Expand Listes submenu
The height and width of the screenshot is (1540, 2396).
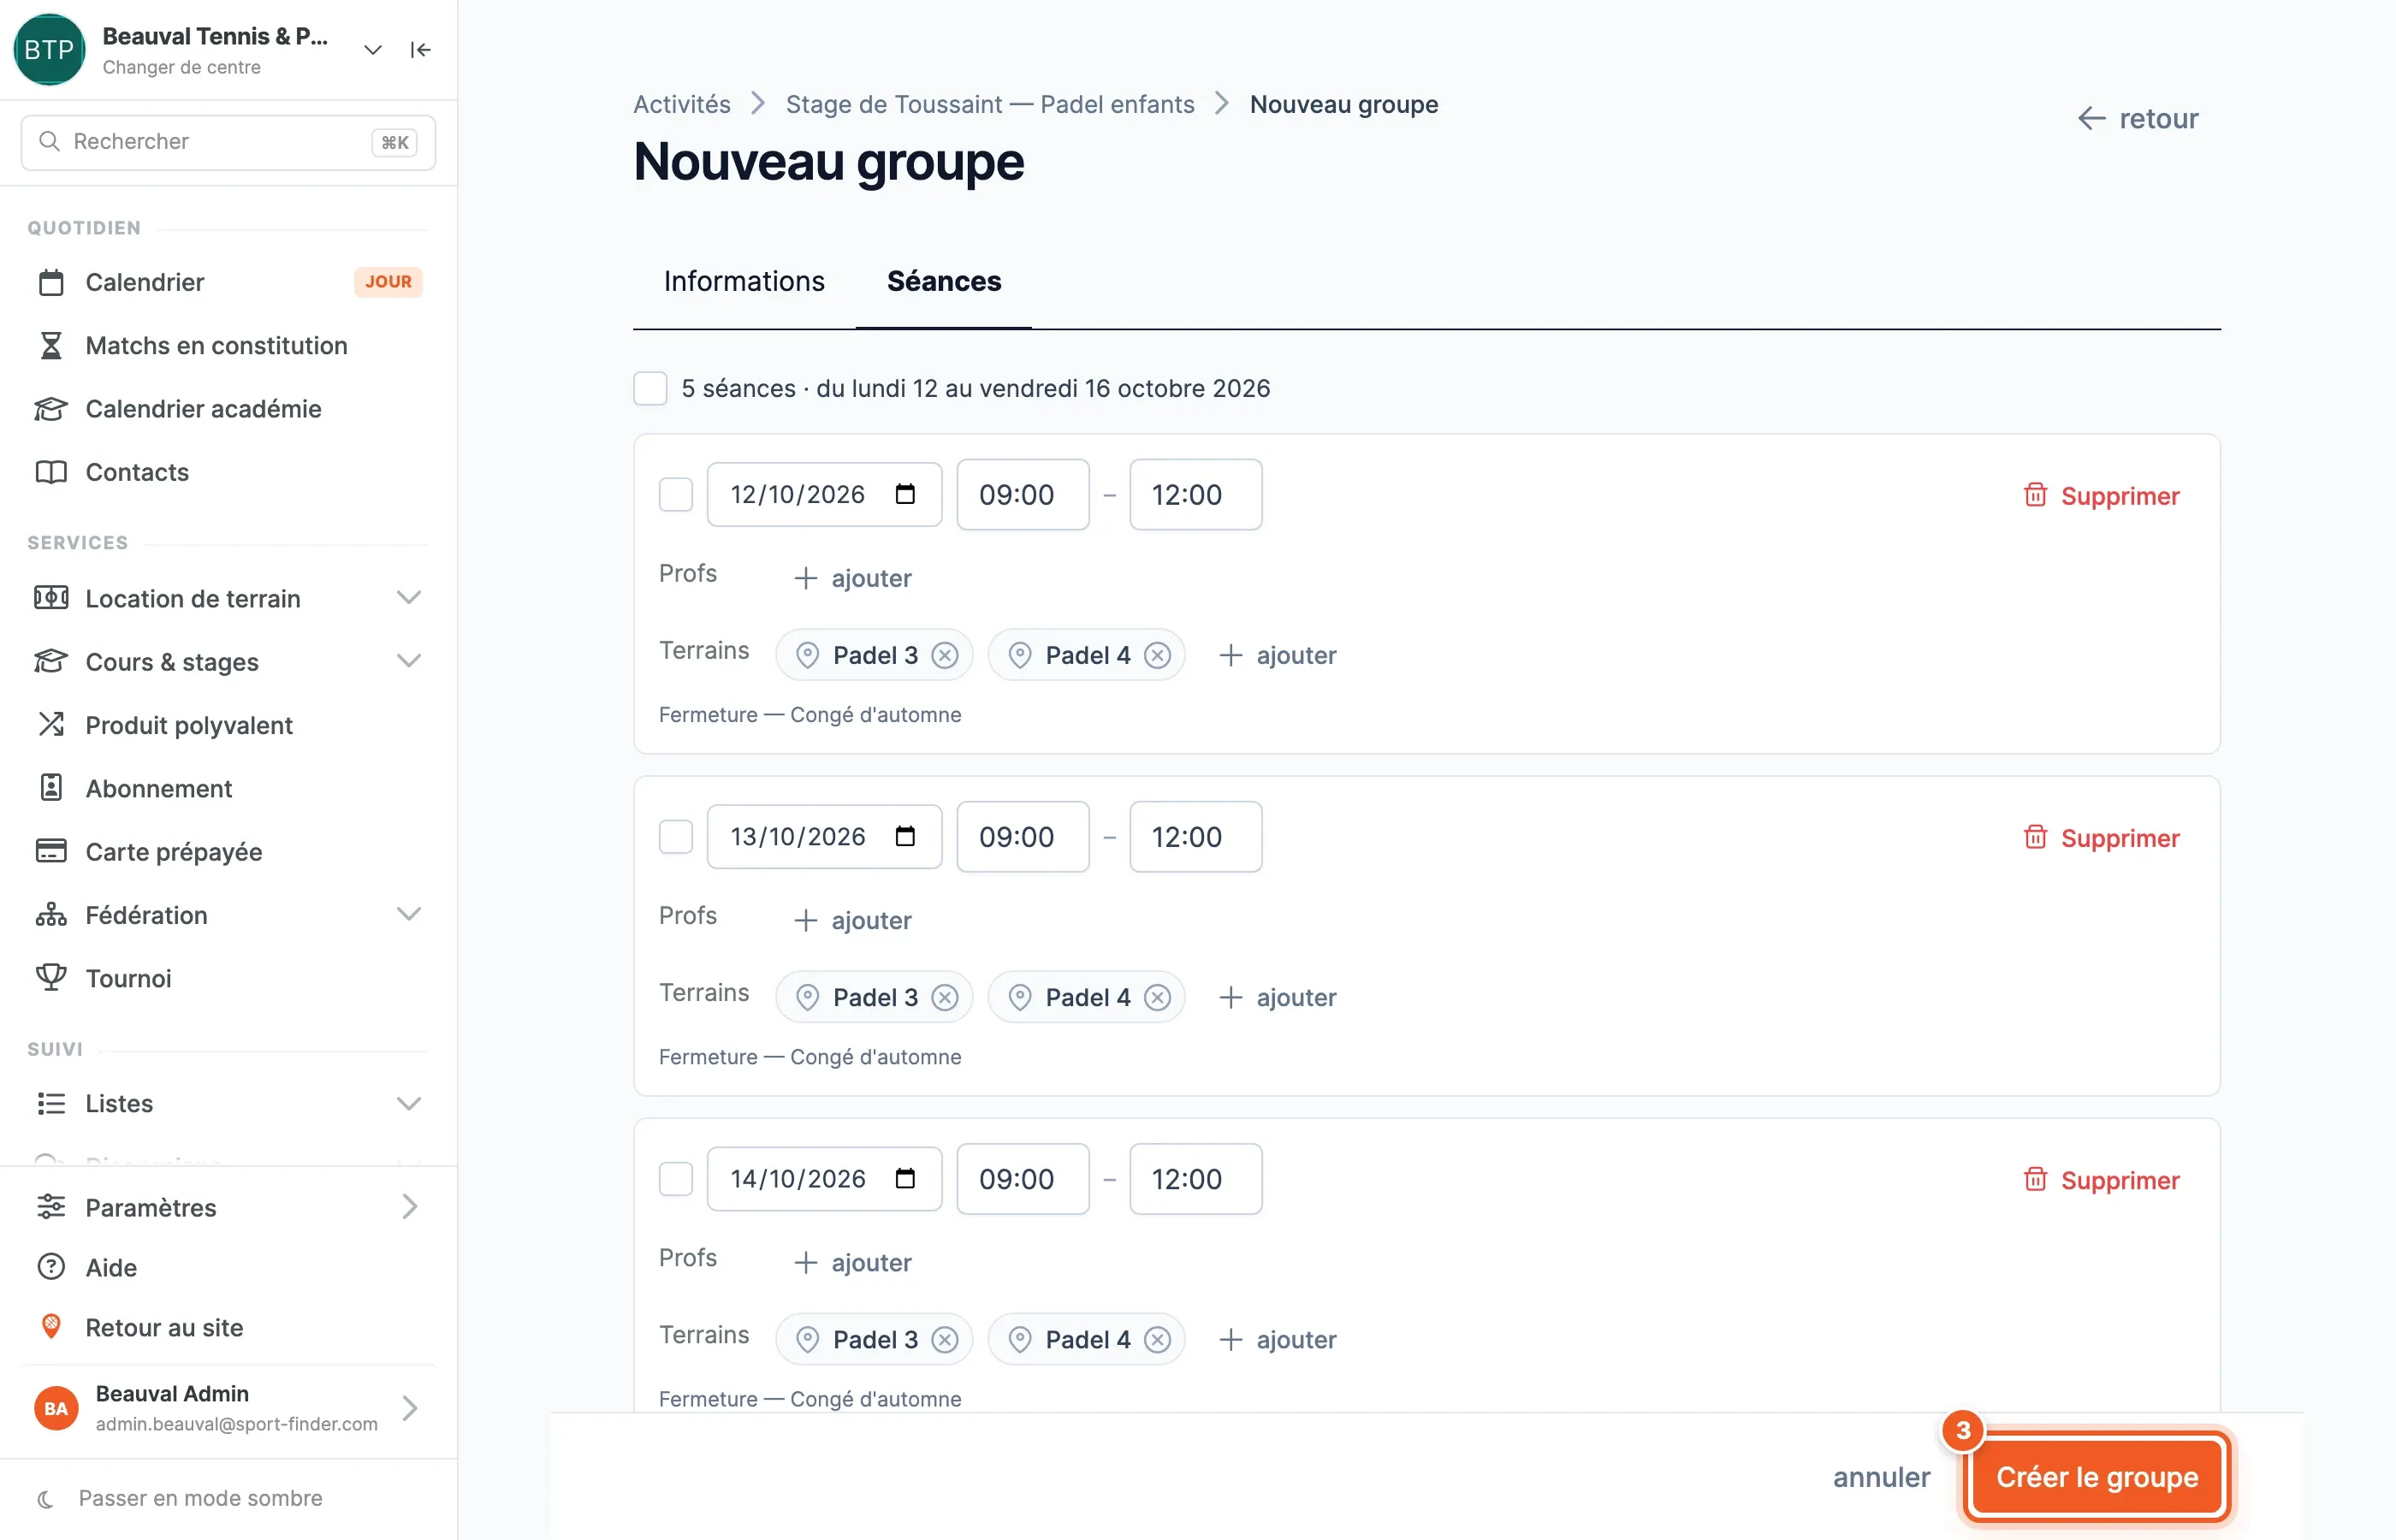coord(408,1103)
